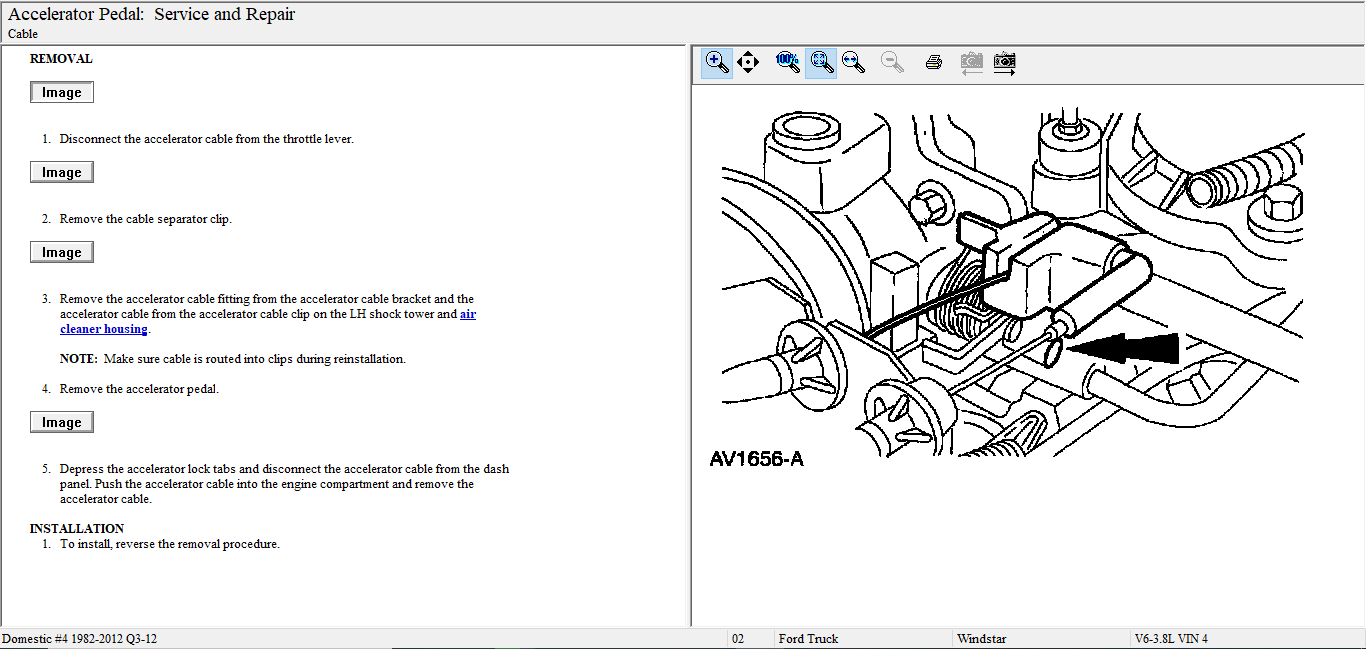Click the 02 model year status cell

738,639
